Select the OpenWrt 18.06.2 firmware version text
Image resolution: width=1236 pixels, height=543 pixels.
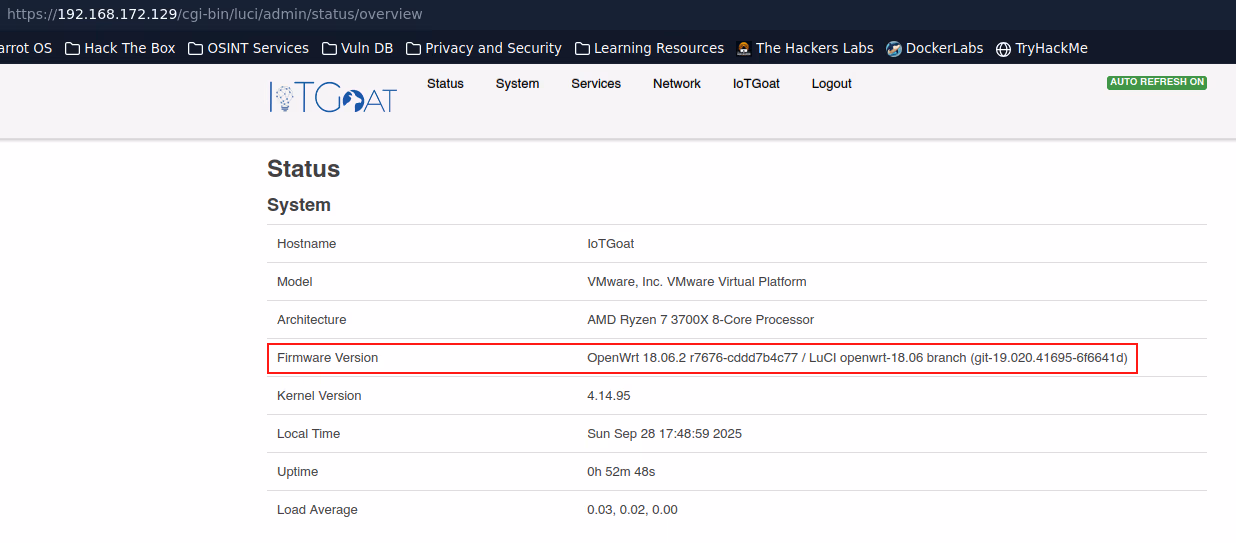click(x=857, y=358)
